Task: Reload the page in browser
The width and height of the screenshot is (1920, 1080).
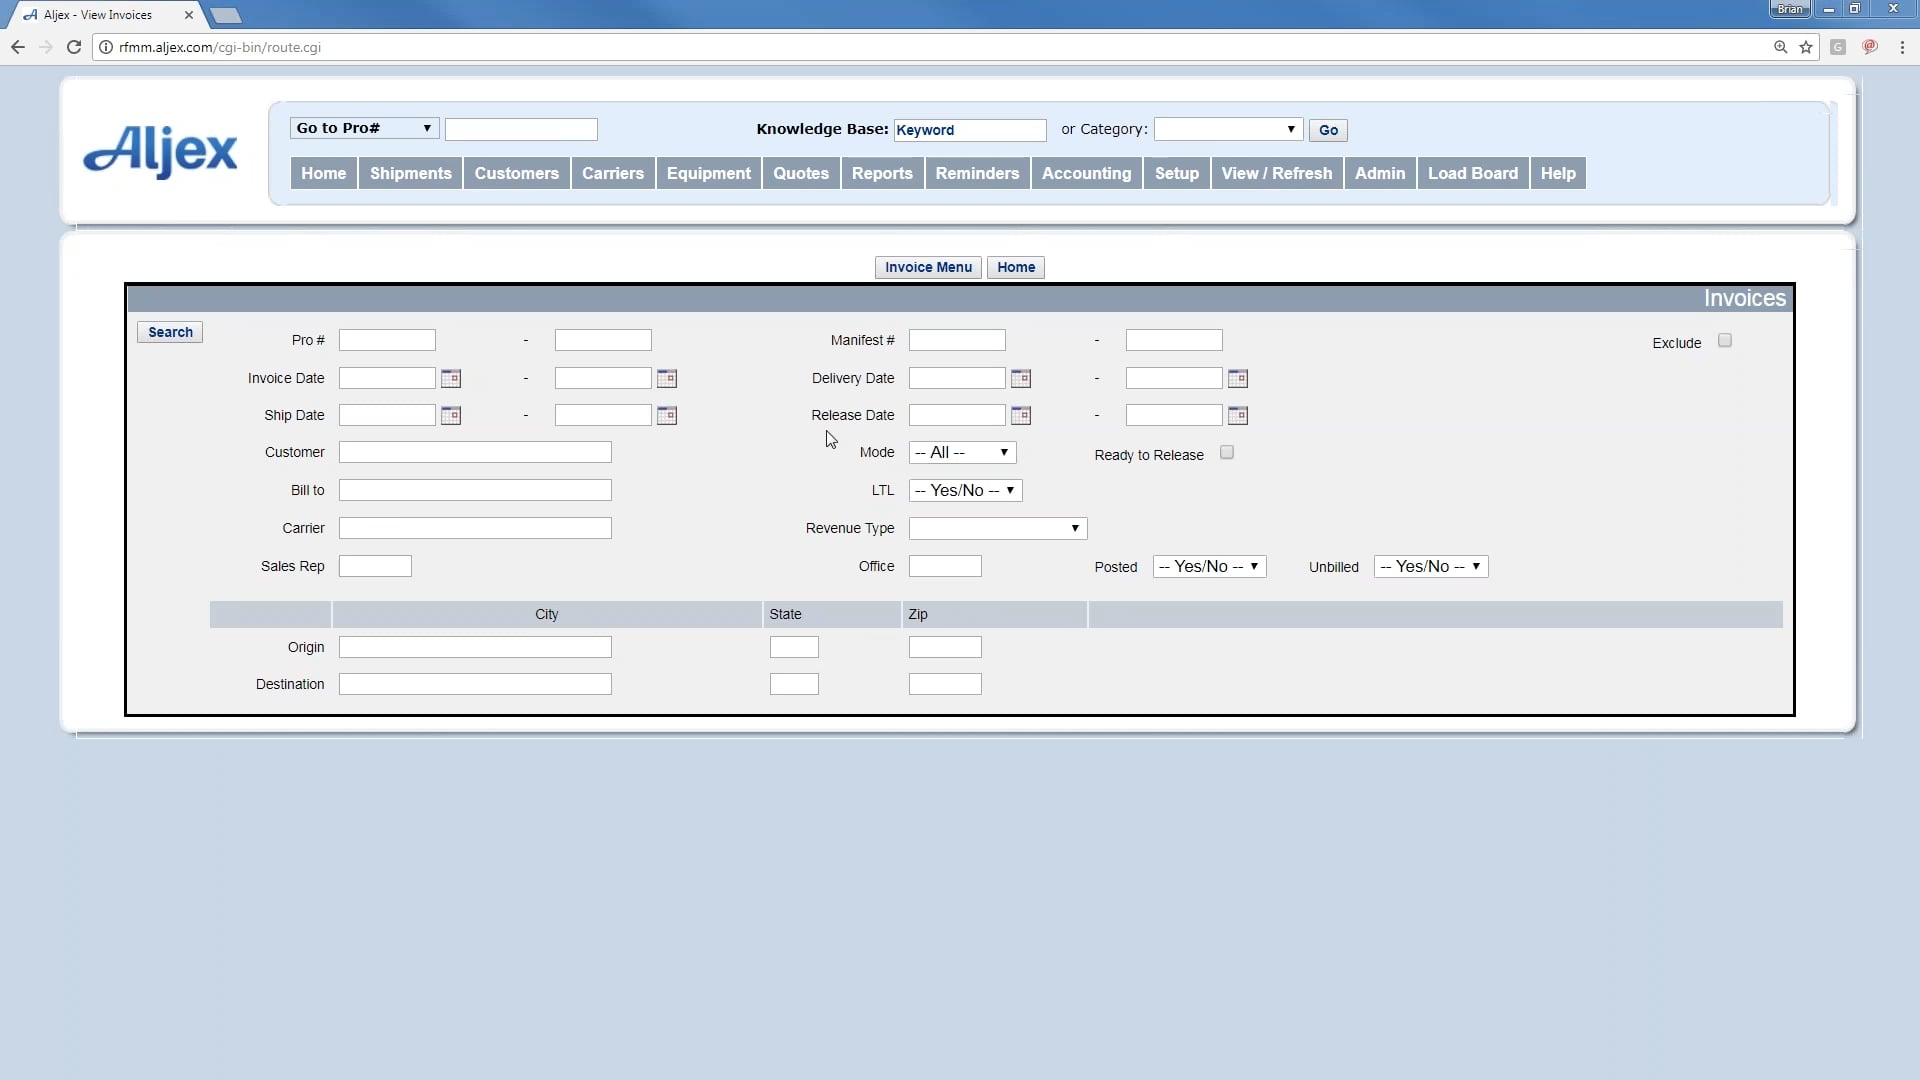Action: pos(74,47)
